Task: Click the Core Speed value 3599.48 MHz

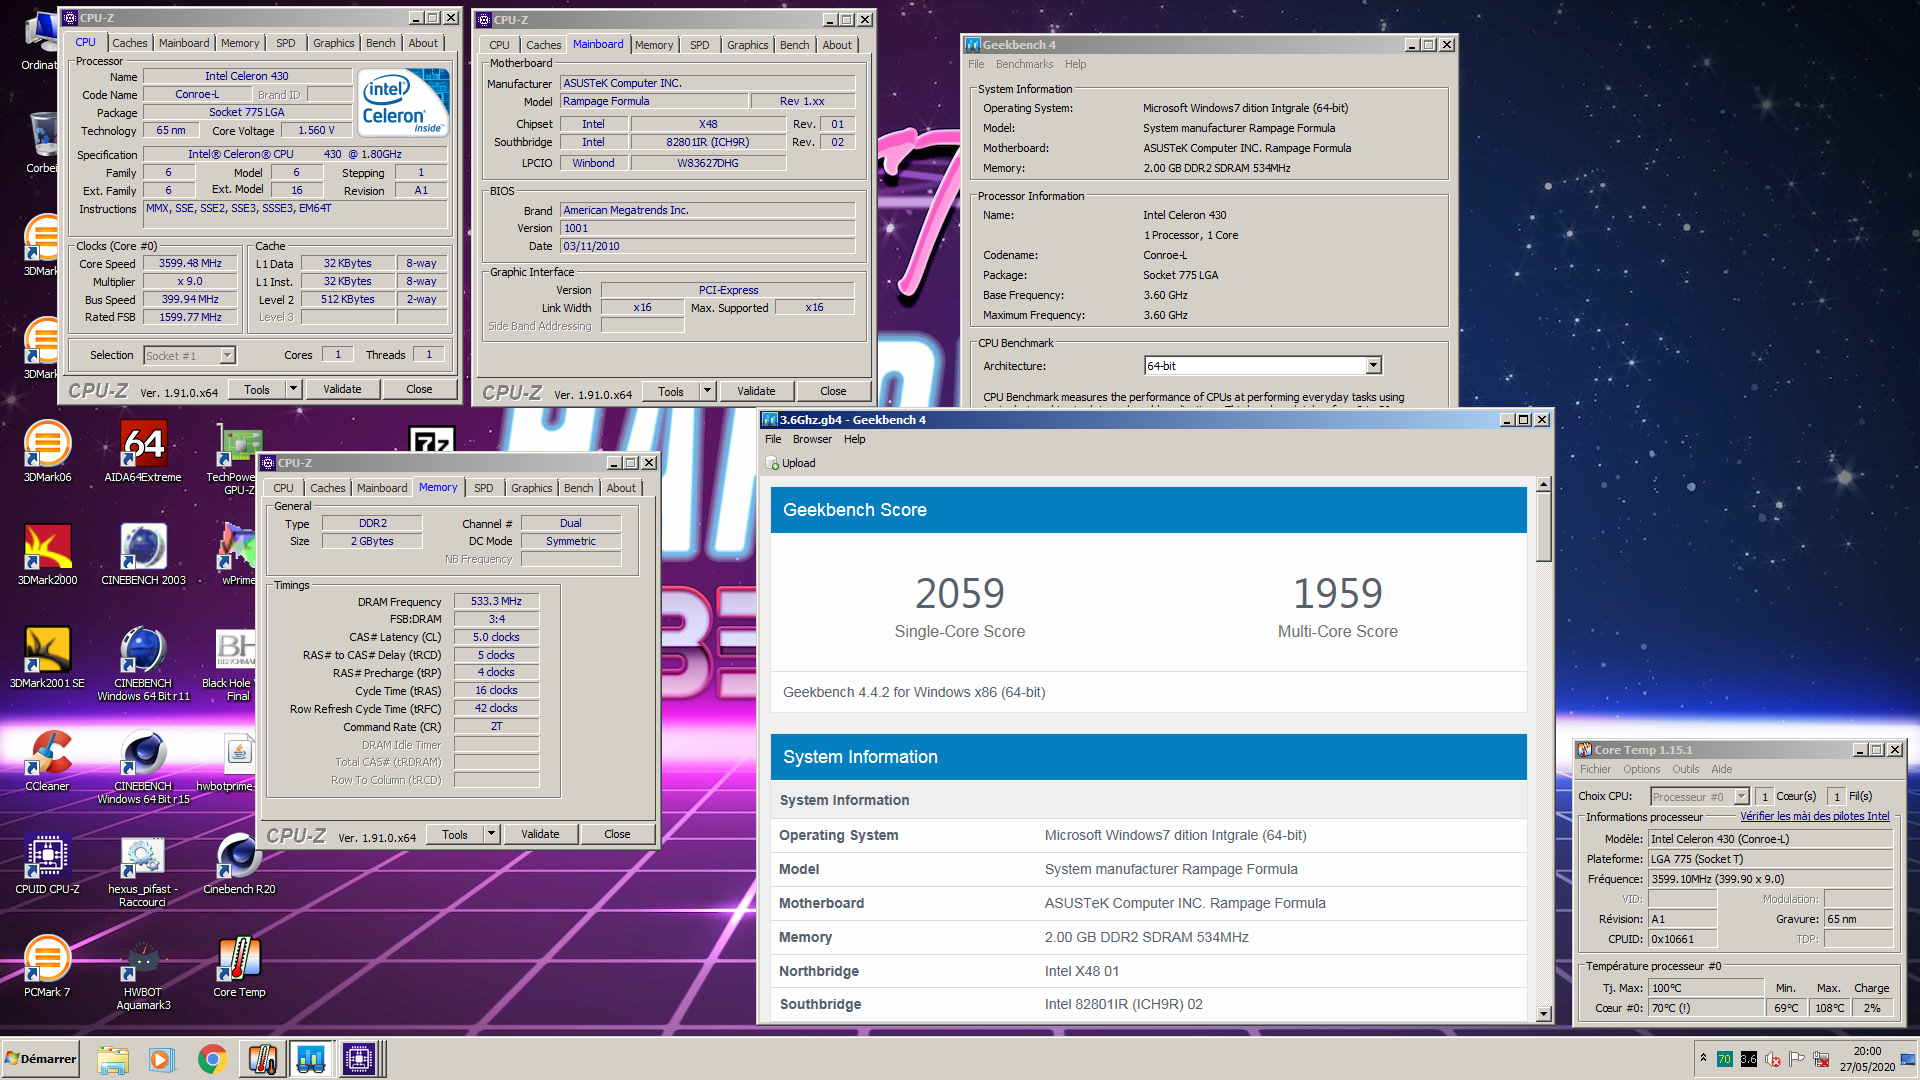Action: (190, 264)
